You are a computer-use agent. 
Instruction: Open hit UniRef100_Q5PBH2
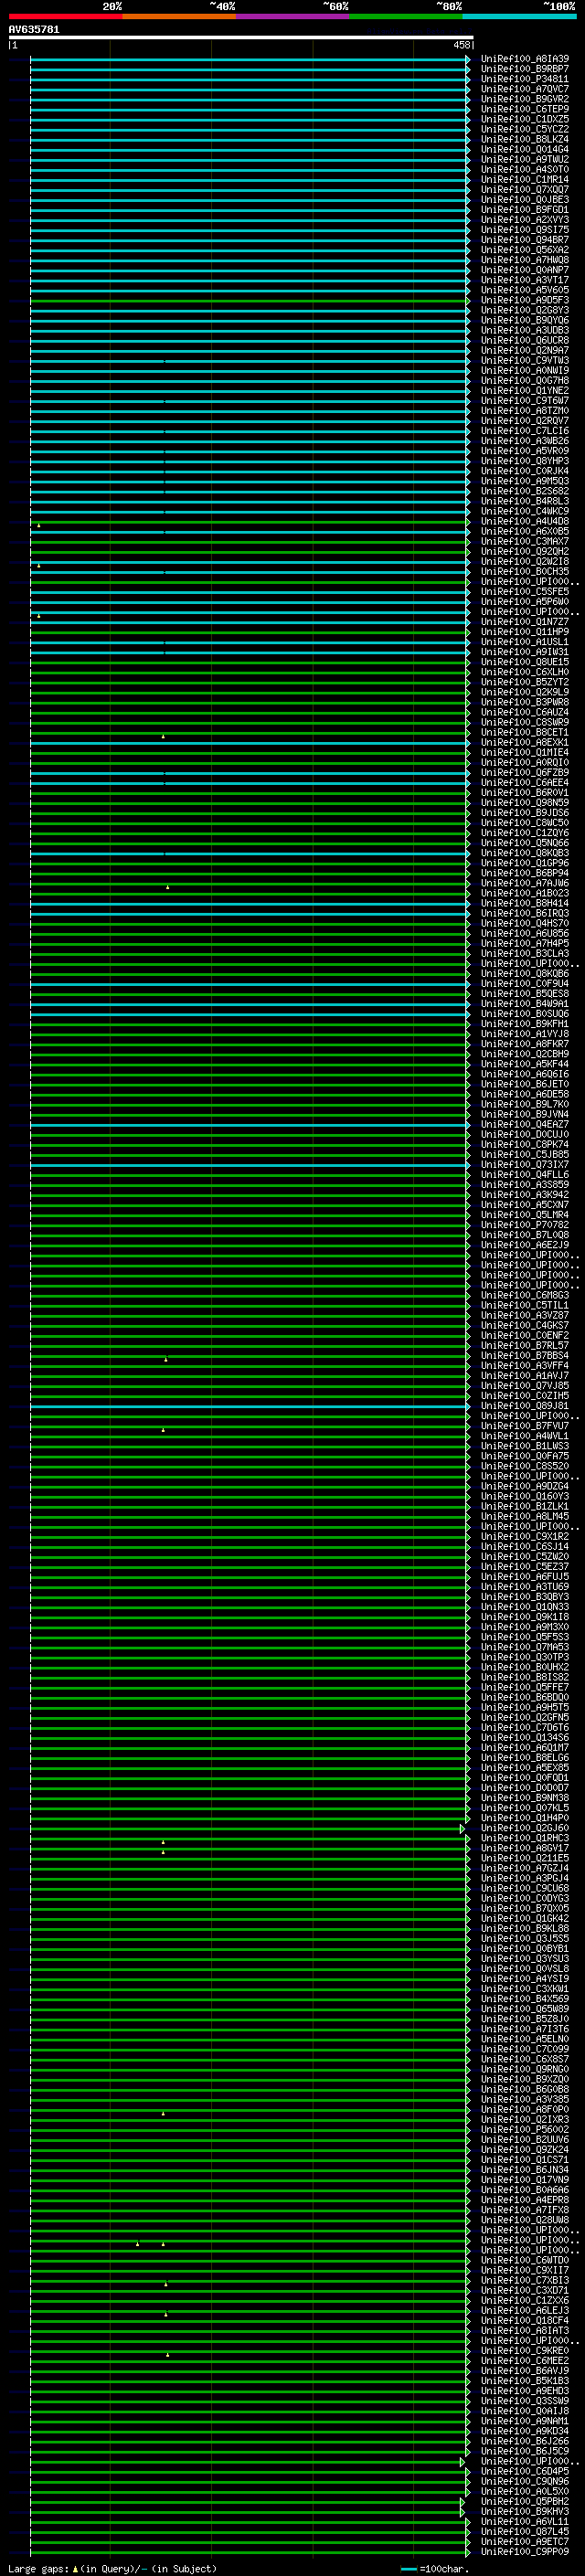[x=524, y=2501]
